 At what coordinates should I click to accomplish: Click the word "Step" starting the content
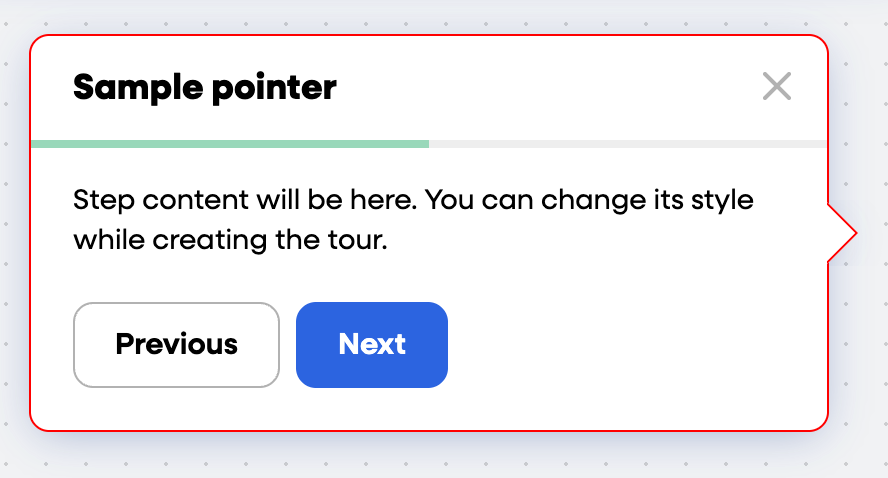pyautogui.click(x=104, y=200)
